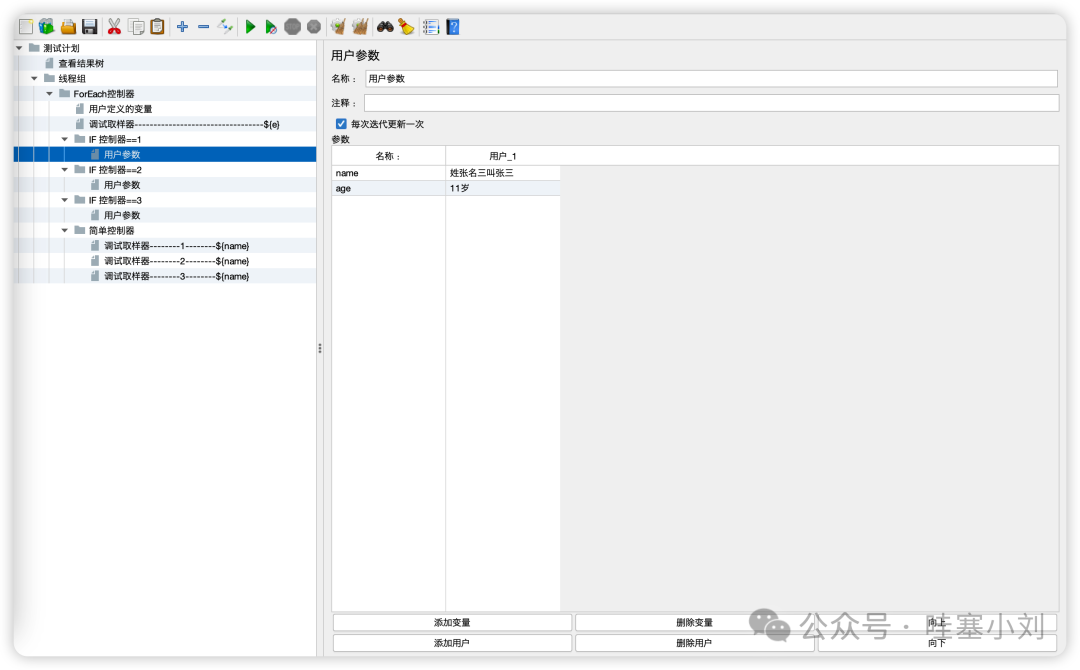Select the 用户定义的变量 tree node

[x=121, y=109]
